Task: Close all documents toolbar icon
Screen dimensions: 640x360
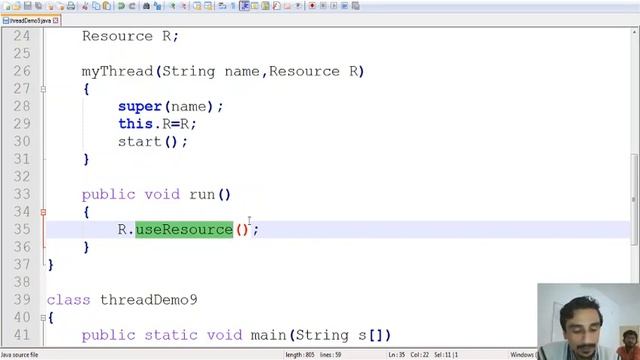Action: click(x=61, y=6)
